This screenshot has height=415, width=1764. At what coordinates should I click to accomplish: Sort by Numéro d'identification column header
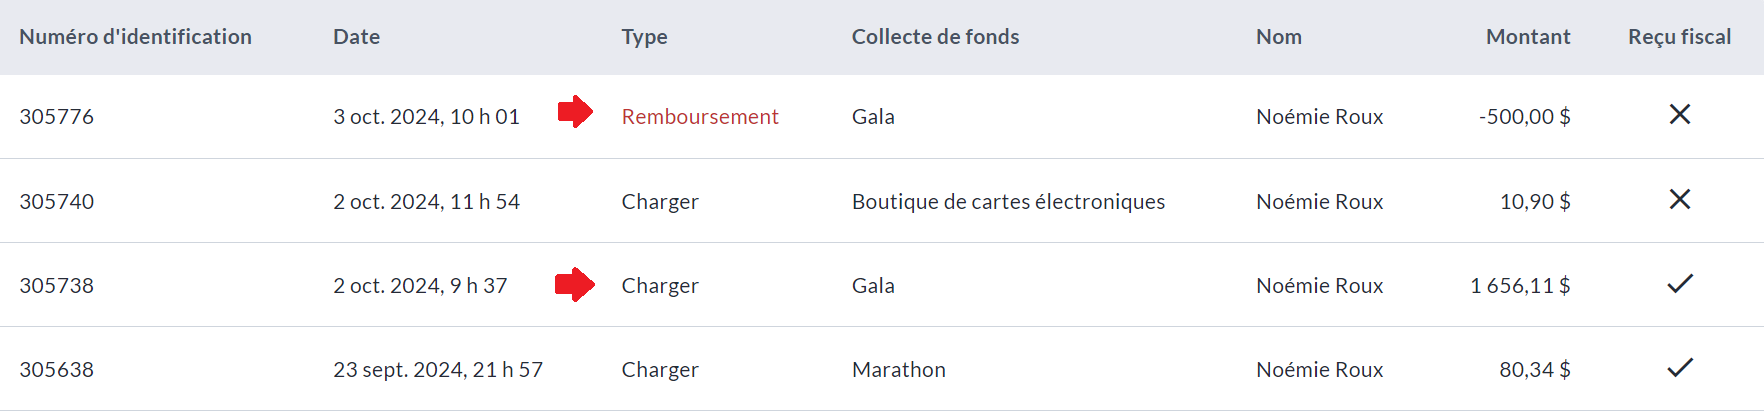(135, 37)
